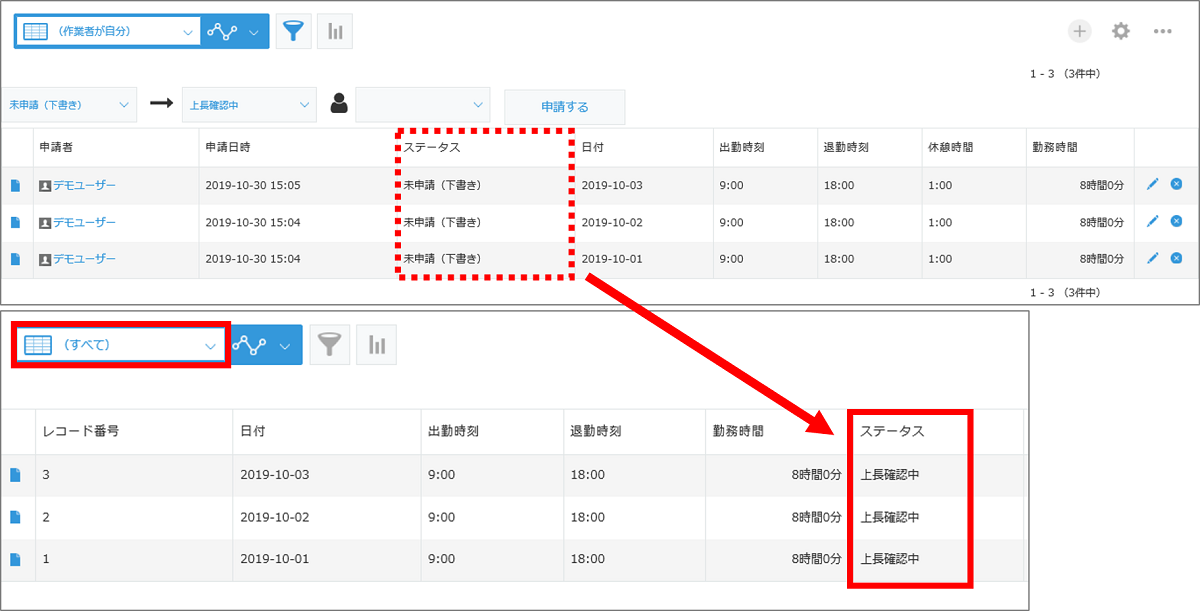The height and width of the screenshot is (611, 1200).
Task: Click the plus icon to add record
Action: [x=1080, y=31]
